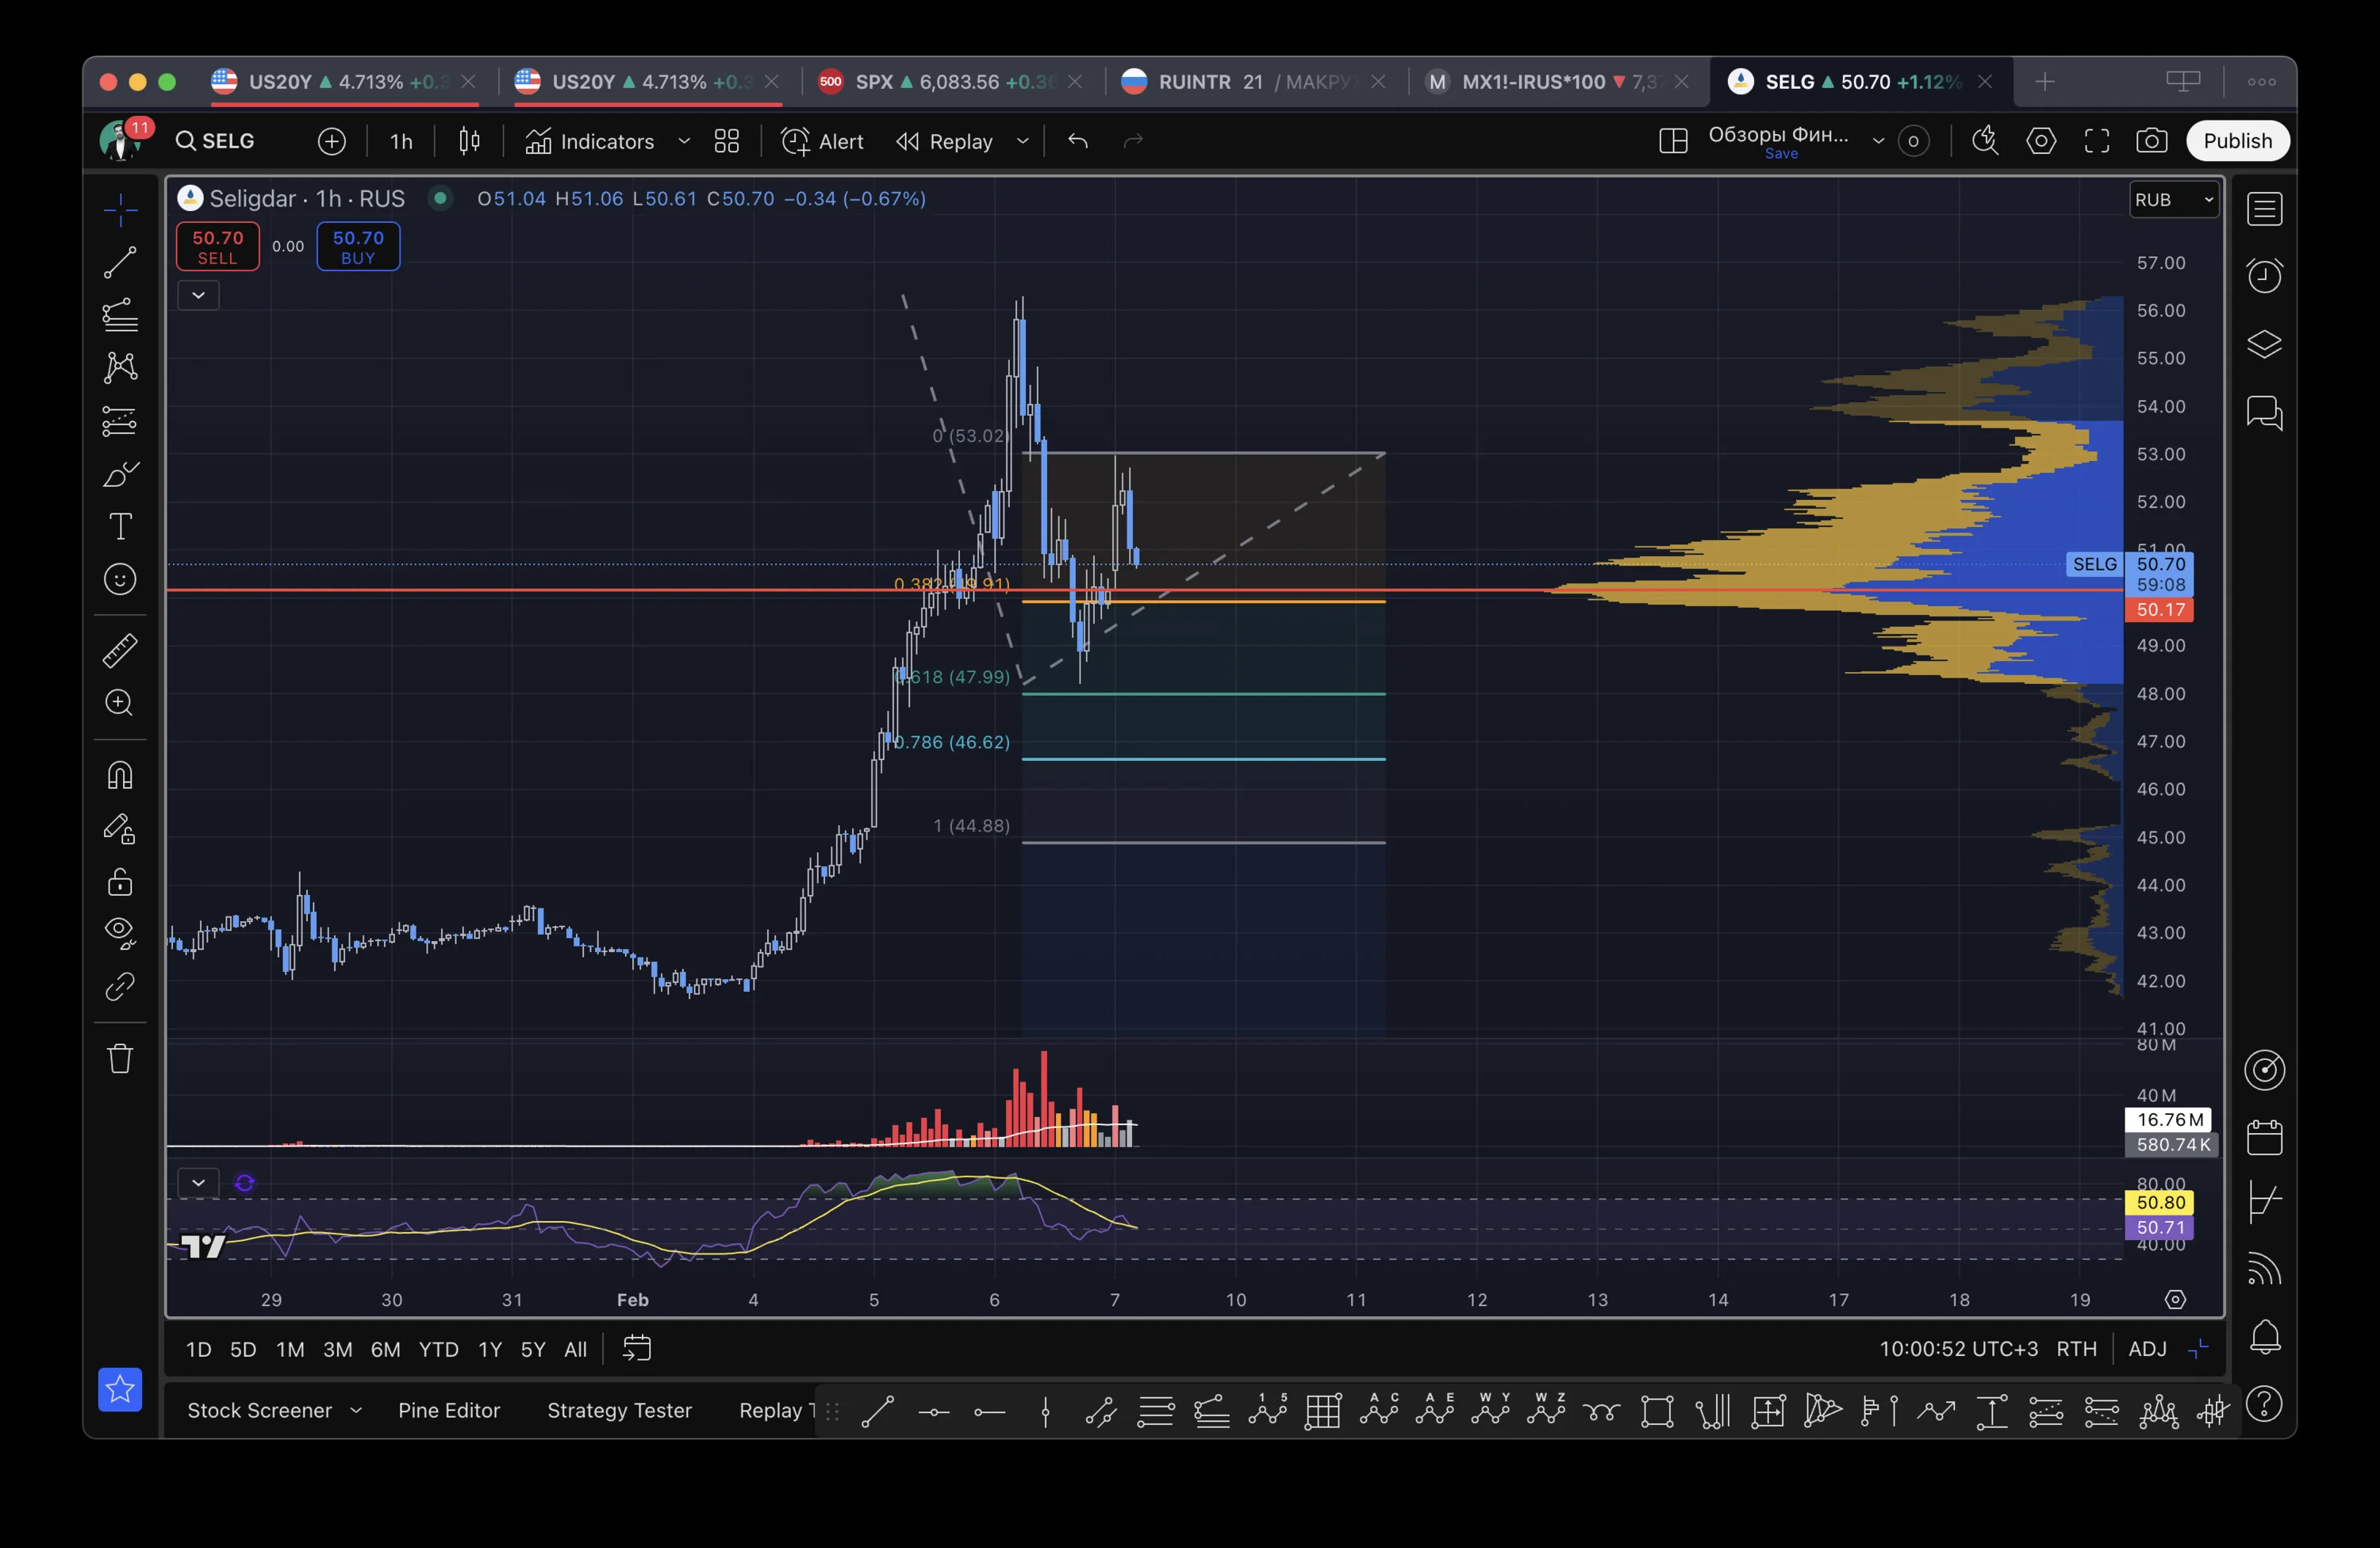The image size is (2380, 1548).
Task: Switch to the MX1!-IRUS*100 tab
Action: (x=1558, y=82)
